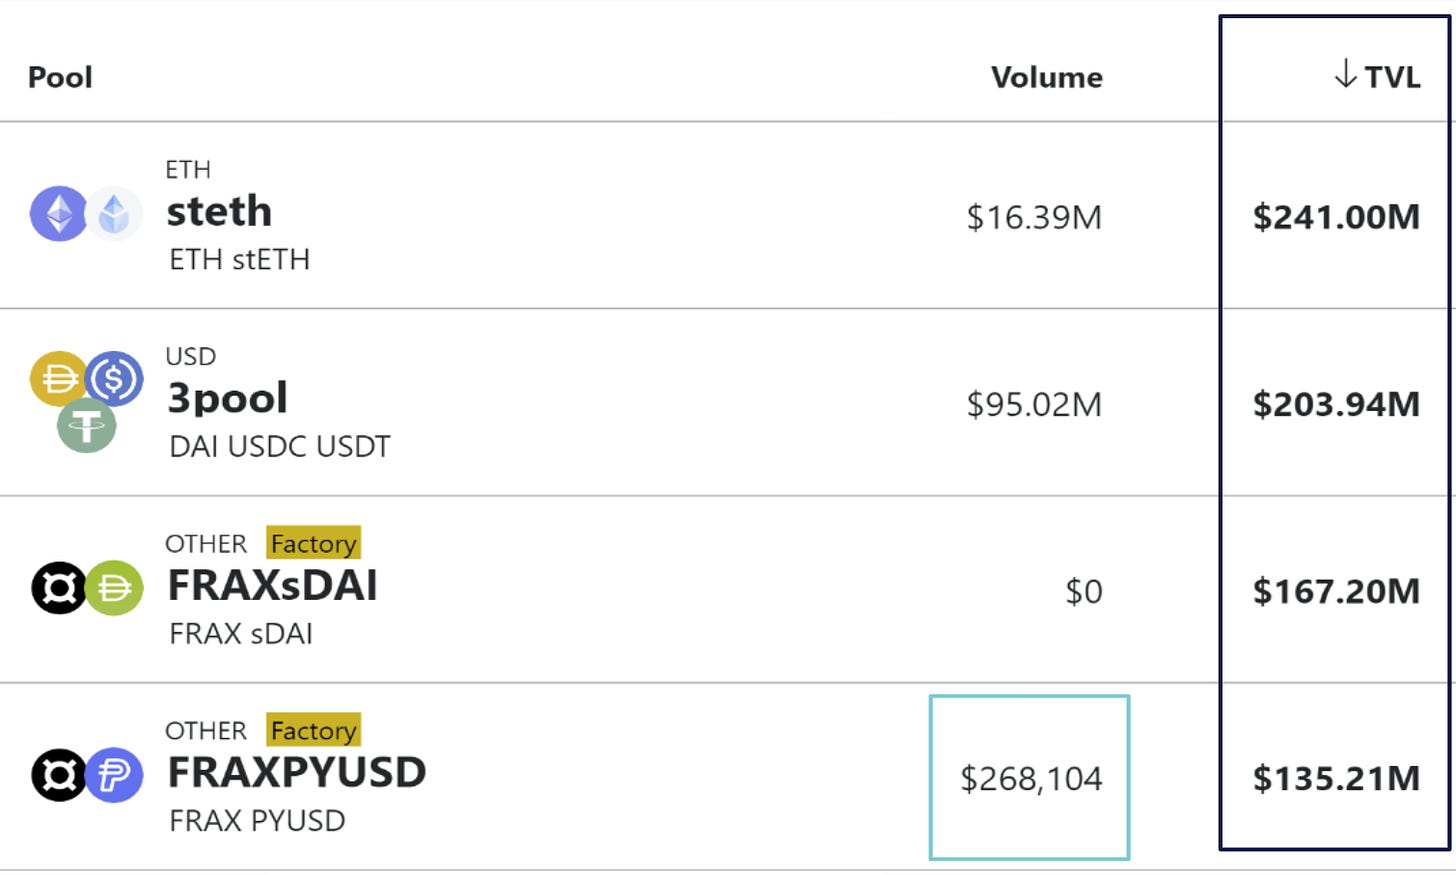The width and height of the screenshot is (1456, 875).
Task: Click the Ethereum token icon in steth row
Action: [59, 214]
